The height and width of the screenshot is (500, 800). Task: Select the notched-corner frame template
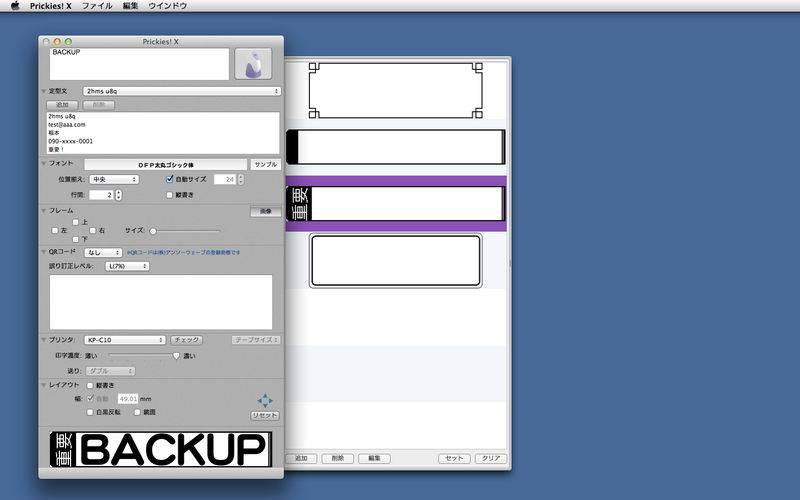395,90
